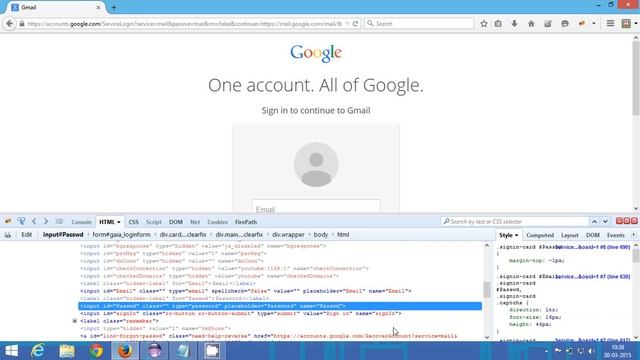Expand the label class remember node

coord(75,321)
